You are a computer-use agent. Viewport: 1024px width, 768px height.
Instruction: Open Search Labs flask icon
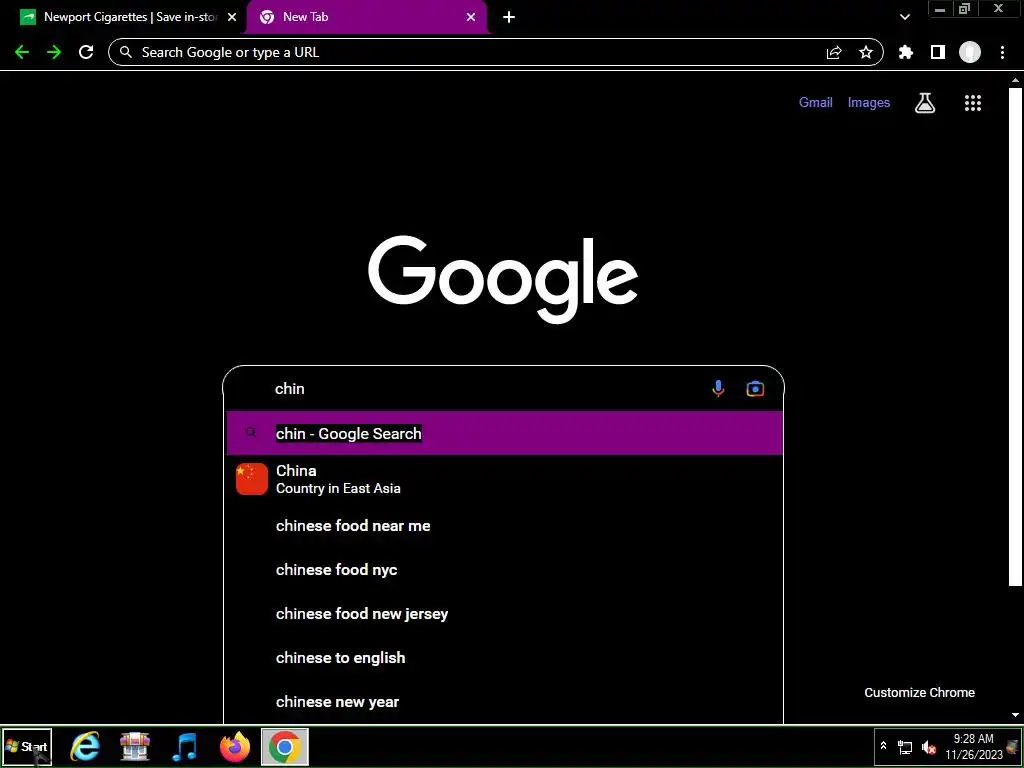coord(925,103)
